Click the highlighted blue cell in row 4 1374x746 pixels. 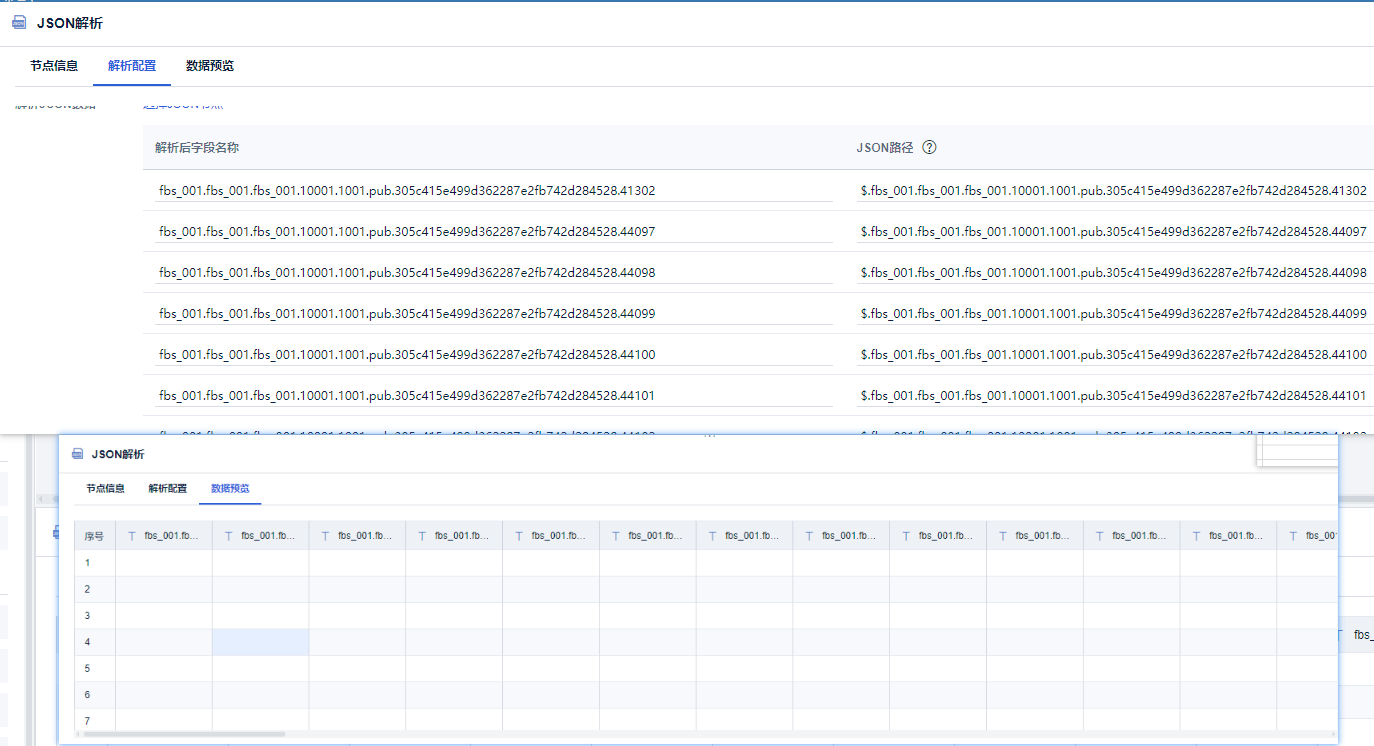click(260, 642)
